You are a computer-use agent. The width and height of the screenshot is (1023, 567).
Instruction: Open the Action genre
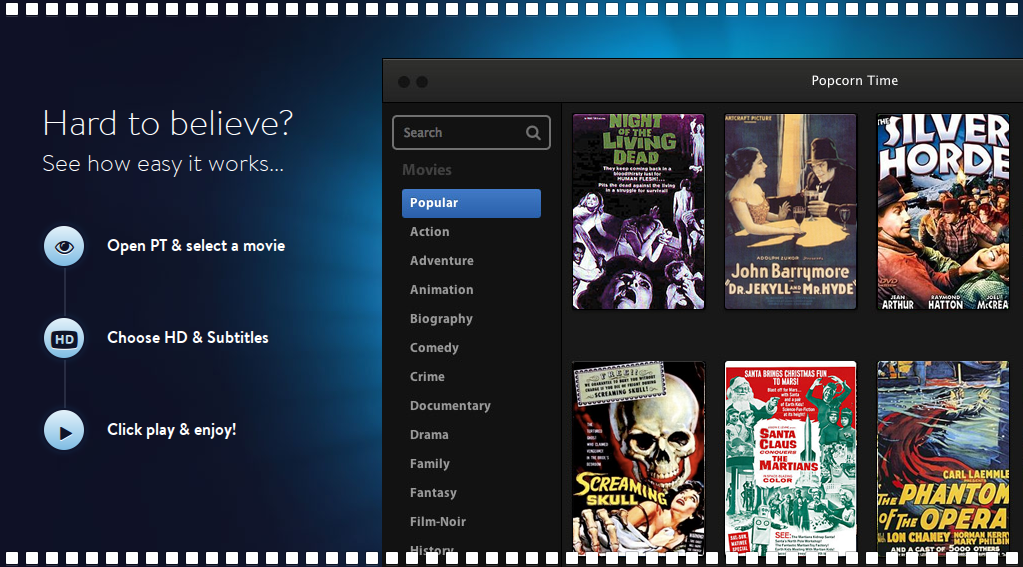point(430,232)
